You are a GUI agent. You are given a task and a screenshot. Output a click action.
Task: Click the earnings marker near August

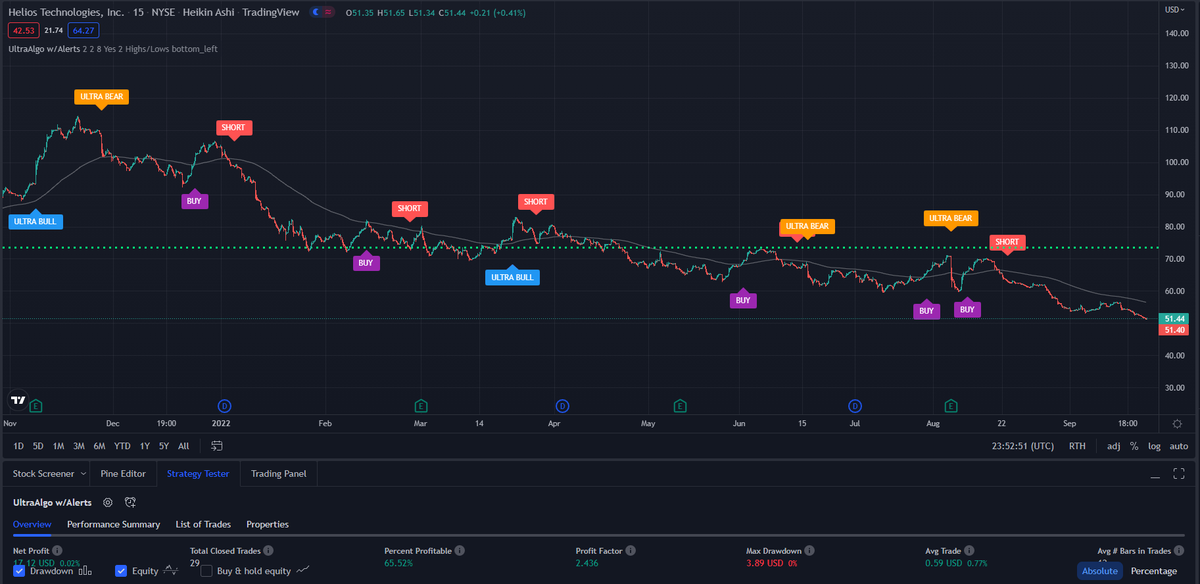[x=951, y=406]
